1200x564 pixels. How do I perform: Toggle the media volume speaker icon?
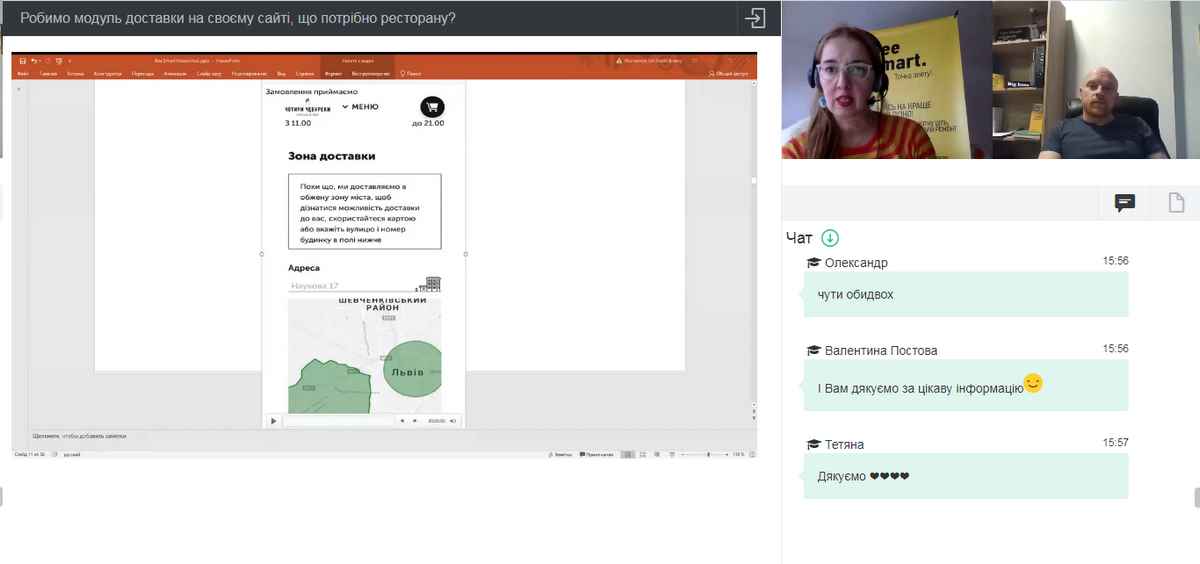coord(453,421)
